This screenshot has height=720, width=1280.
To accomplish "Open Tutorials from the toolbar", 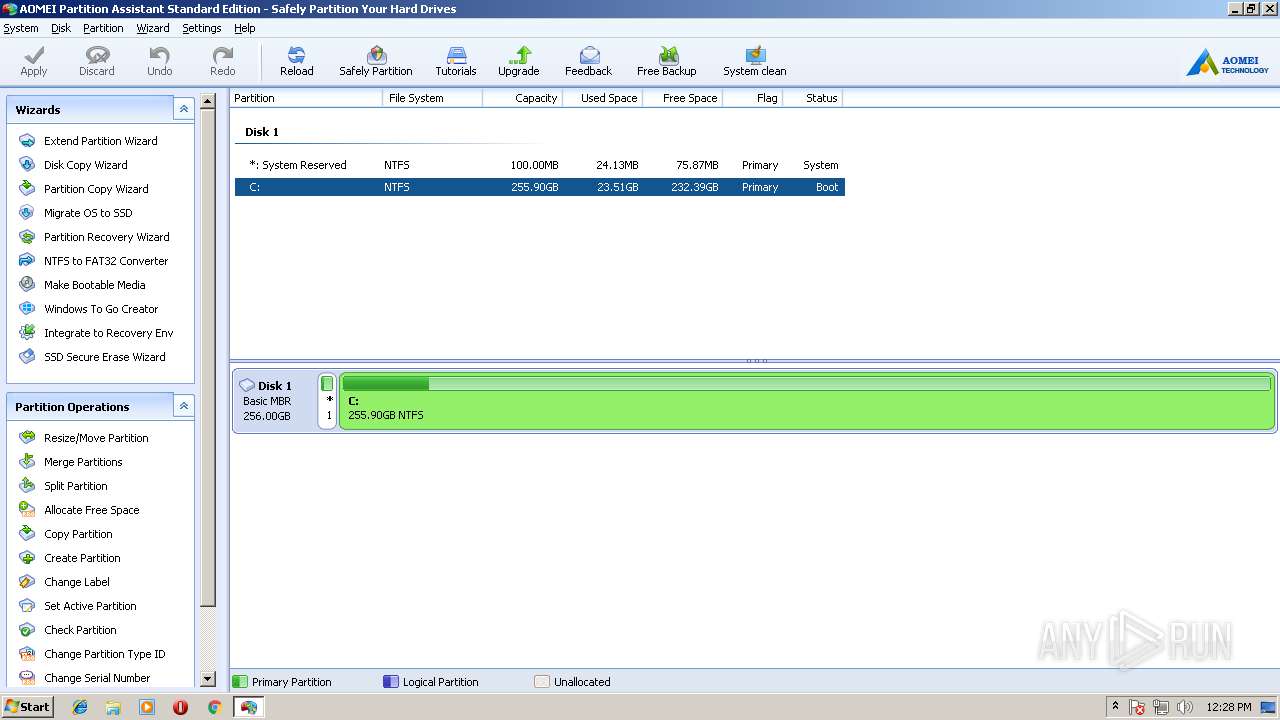I will pyautogui.click(x=456, y=61).
